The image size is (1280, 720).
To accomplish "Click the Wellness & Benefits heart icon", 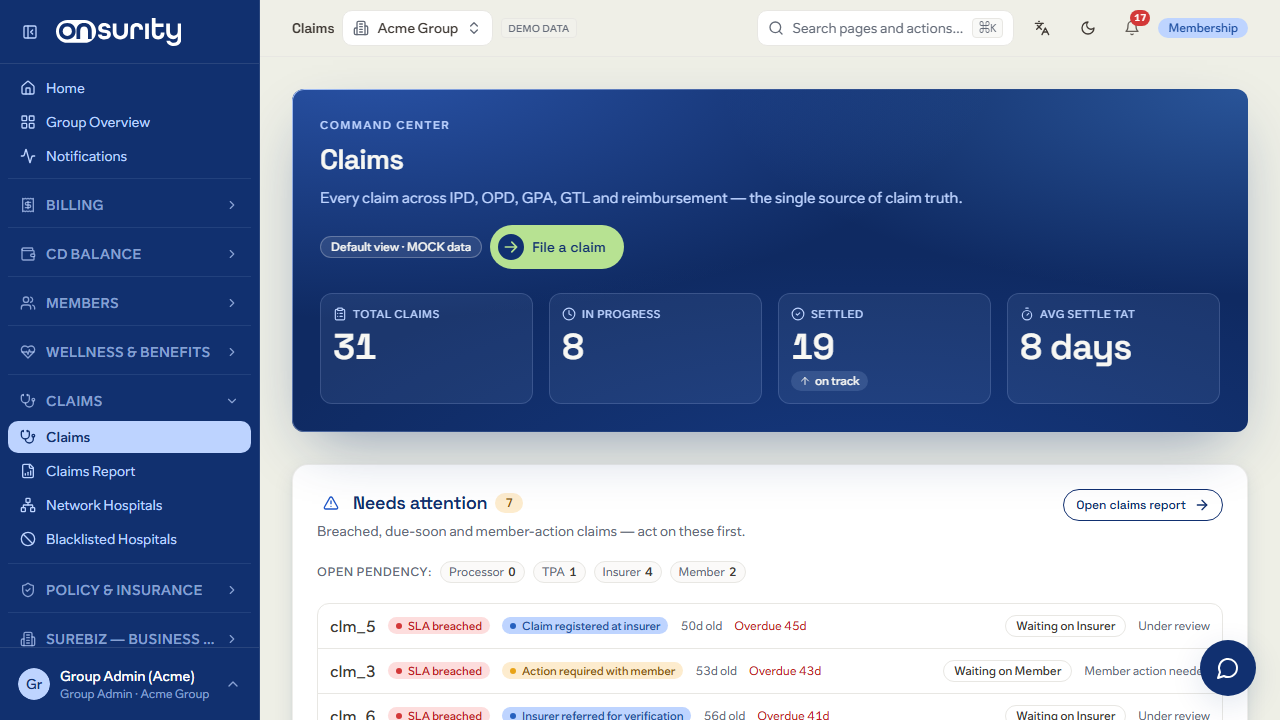I will click(x=28, y=352).
